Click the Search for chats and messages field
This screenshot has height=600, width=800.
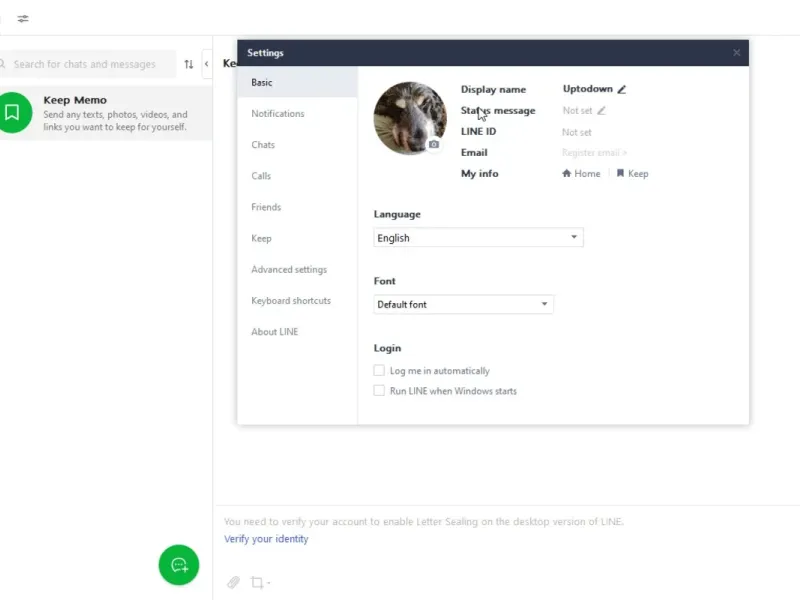click(88, 64)
